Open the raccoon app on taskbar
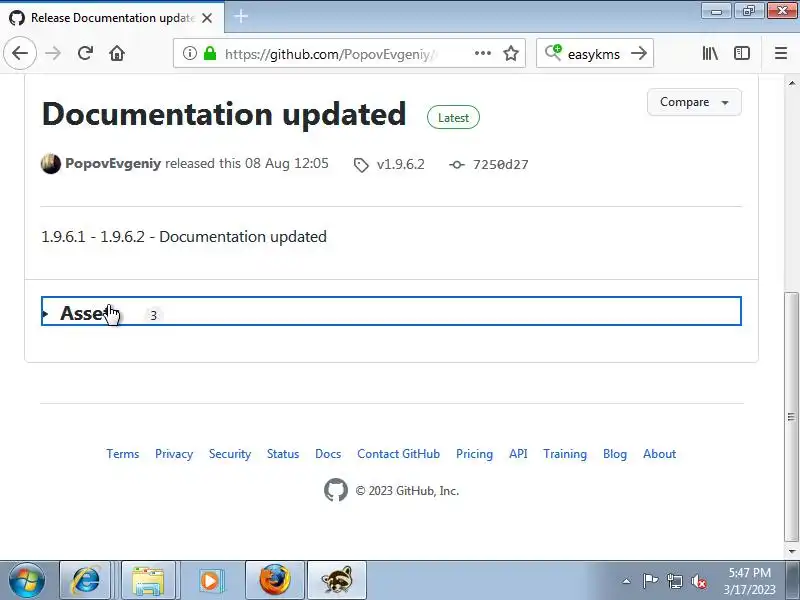Screen dimensions: 800x600 (x=337, y=580)
